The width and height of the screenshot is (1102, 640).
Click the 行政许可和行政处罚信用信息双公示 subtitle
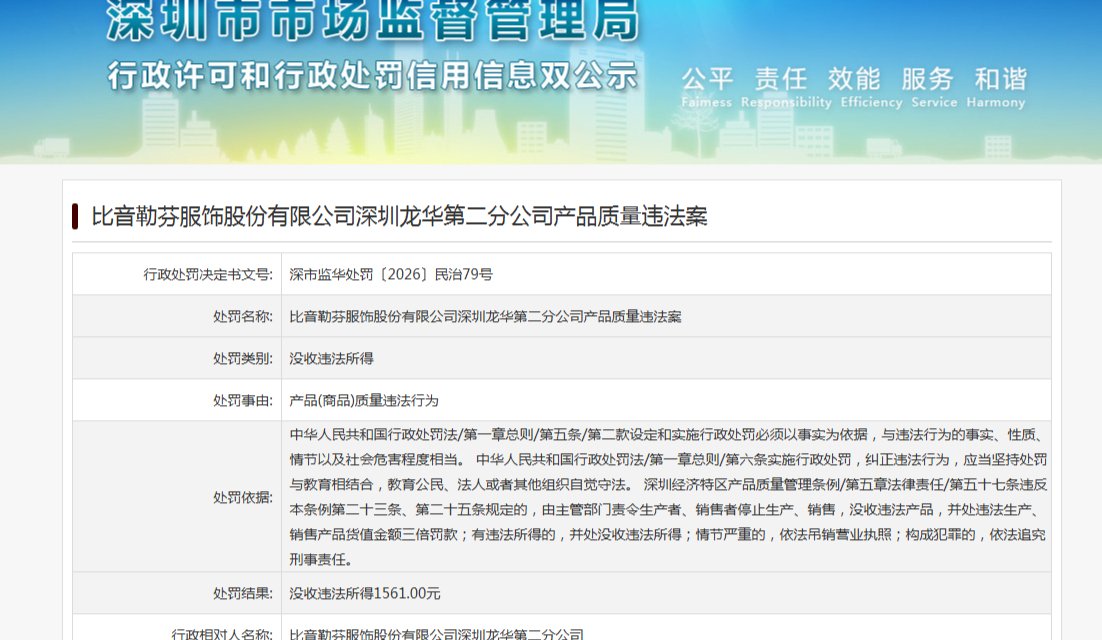(x=372, y=75)
